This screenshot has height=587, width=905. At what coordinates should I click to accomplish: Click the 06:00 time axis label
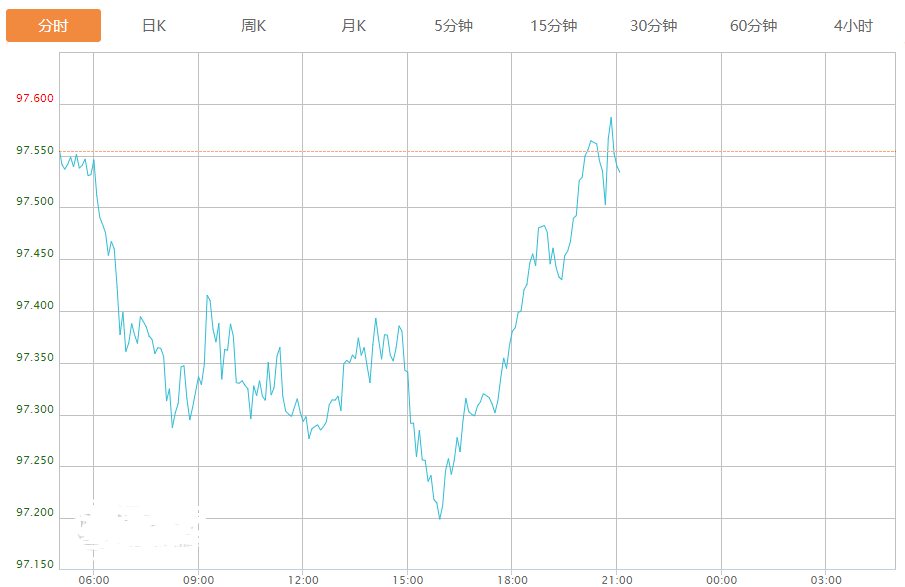(x=93, y=580)
